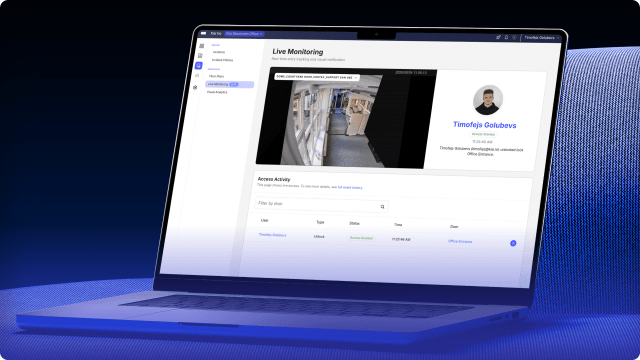Screen dimensions: 640x360
Task: Open the Visual Analytics menu item
Action: pos(217,92)
